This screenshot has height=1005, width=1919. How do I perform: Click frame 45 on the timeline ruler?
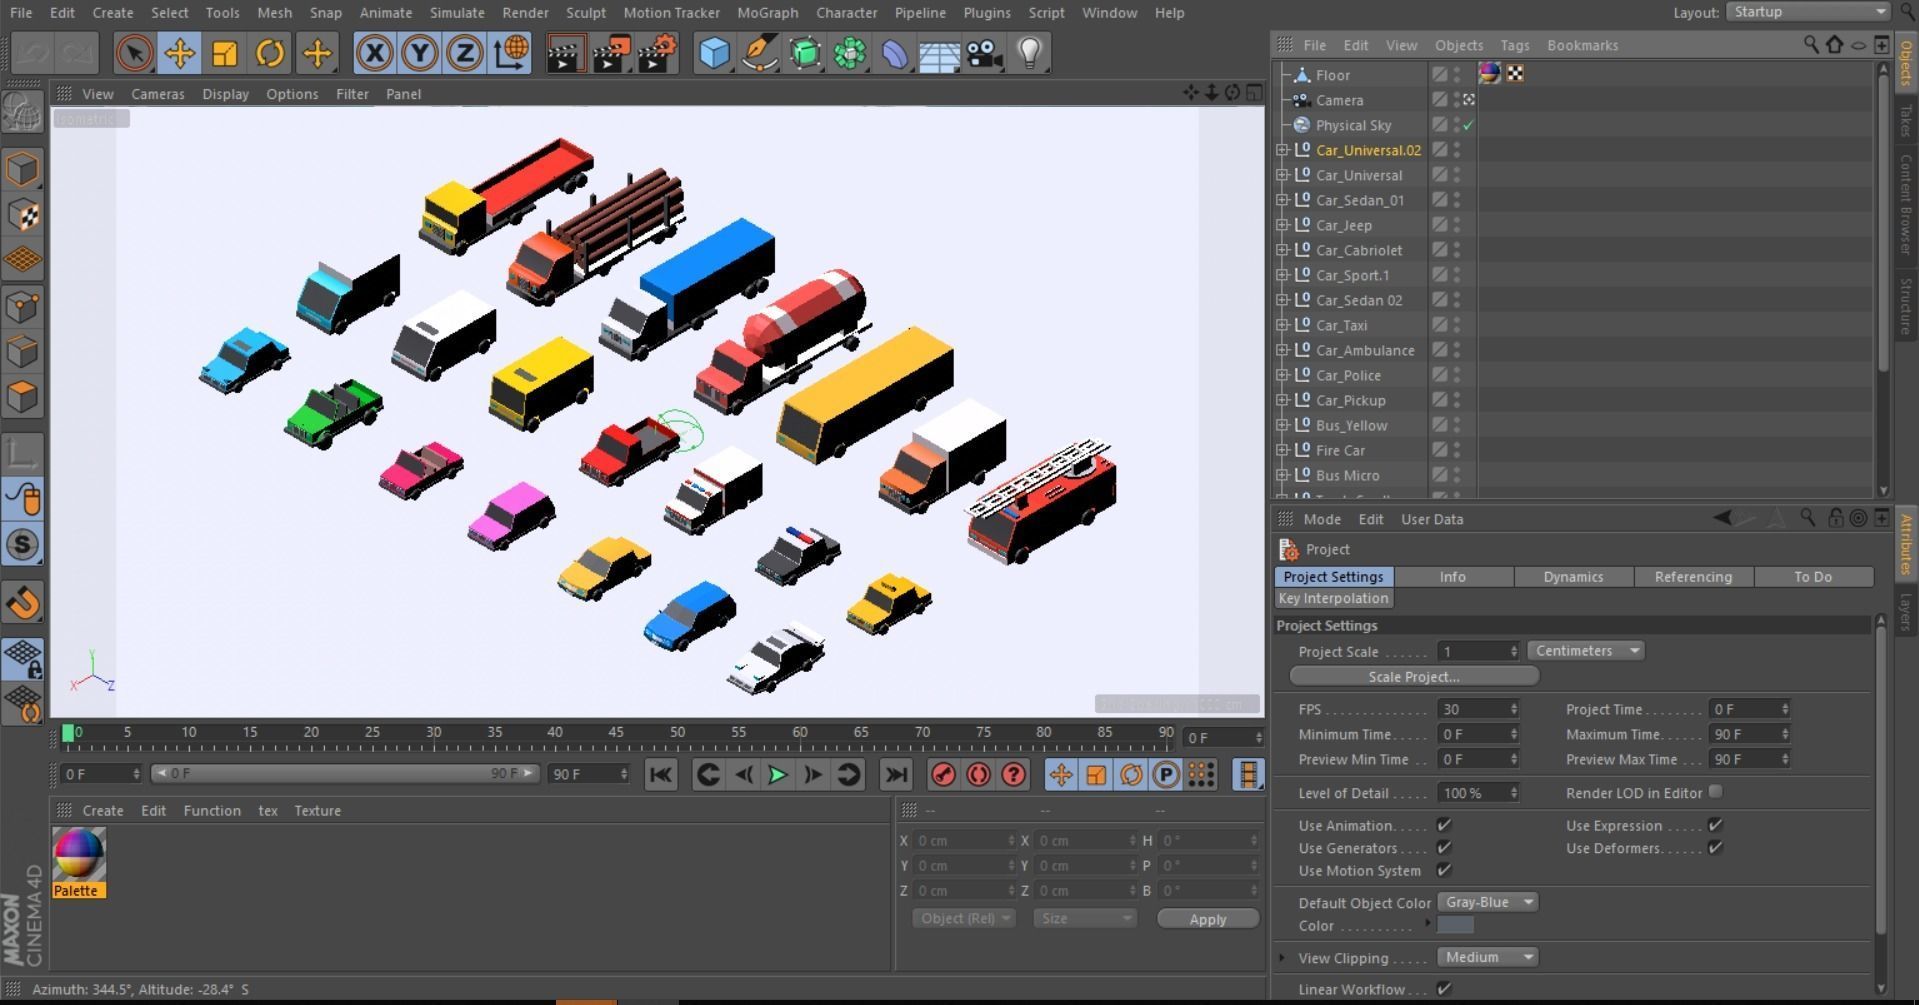pyautogui.click(x=616, y=732)
